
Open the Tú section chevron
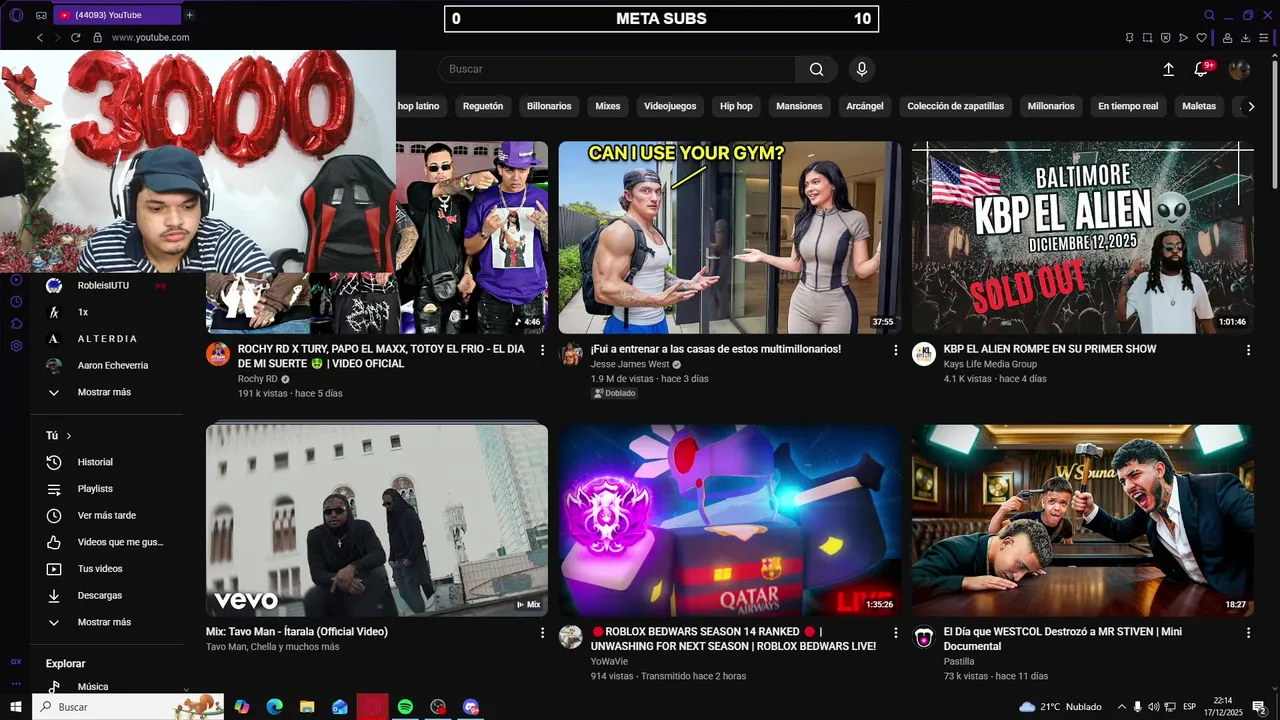[69, 436]
